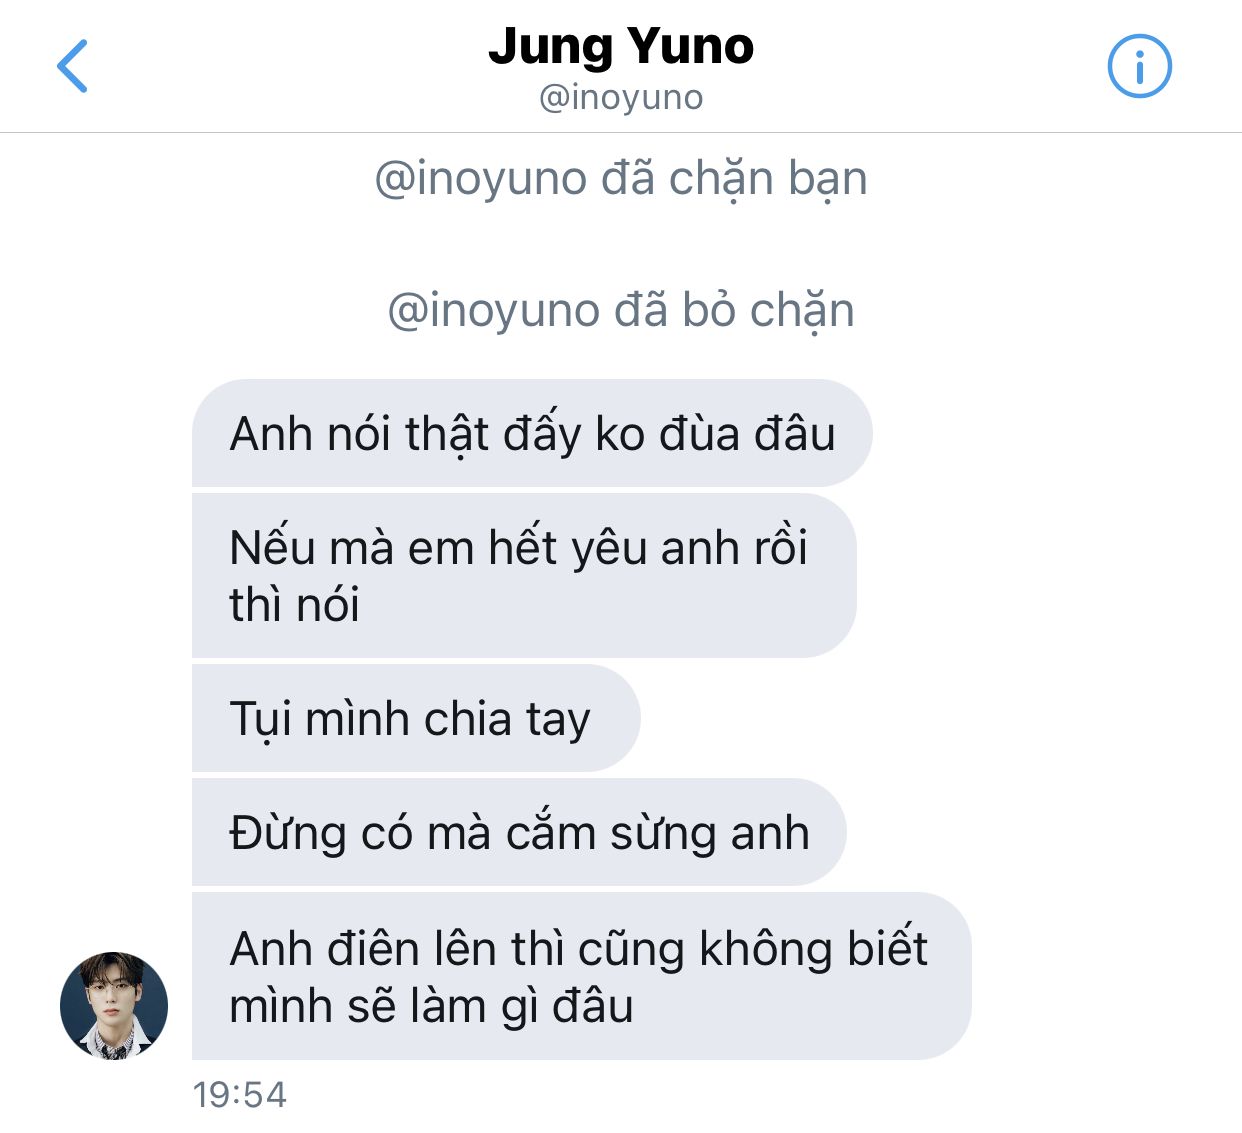Click the @inoyuno mention in the unblocked notice
This screenshot has width=1242, height=1133.
(493, 311)
